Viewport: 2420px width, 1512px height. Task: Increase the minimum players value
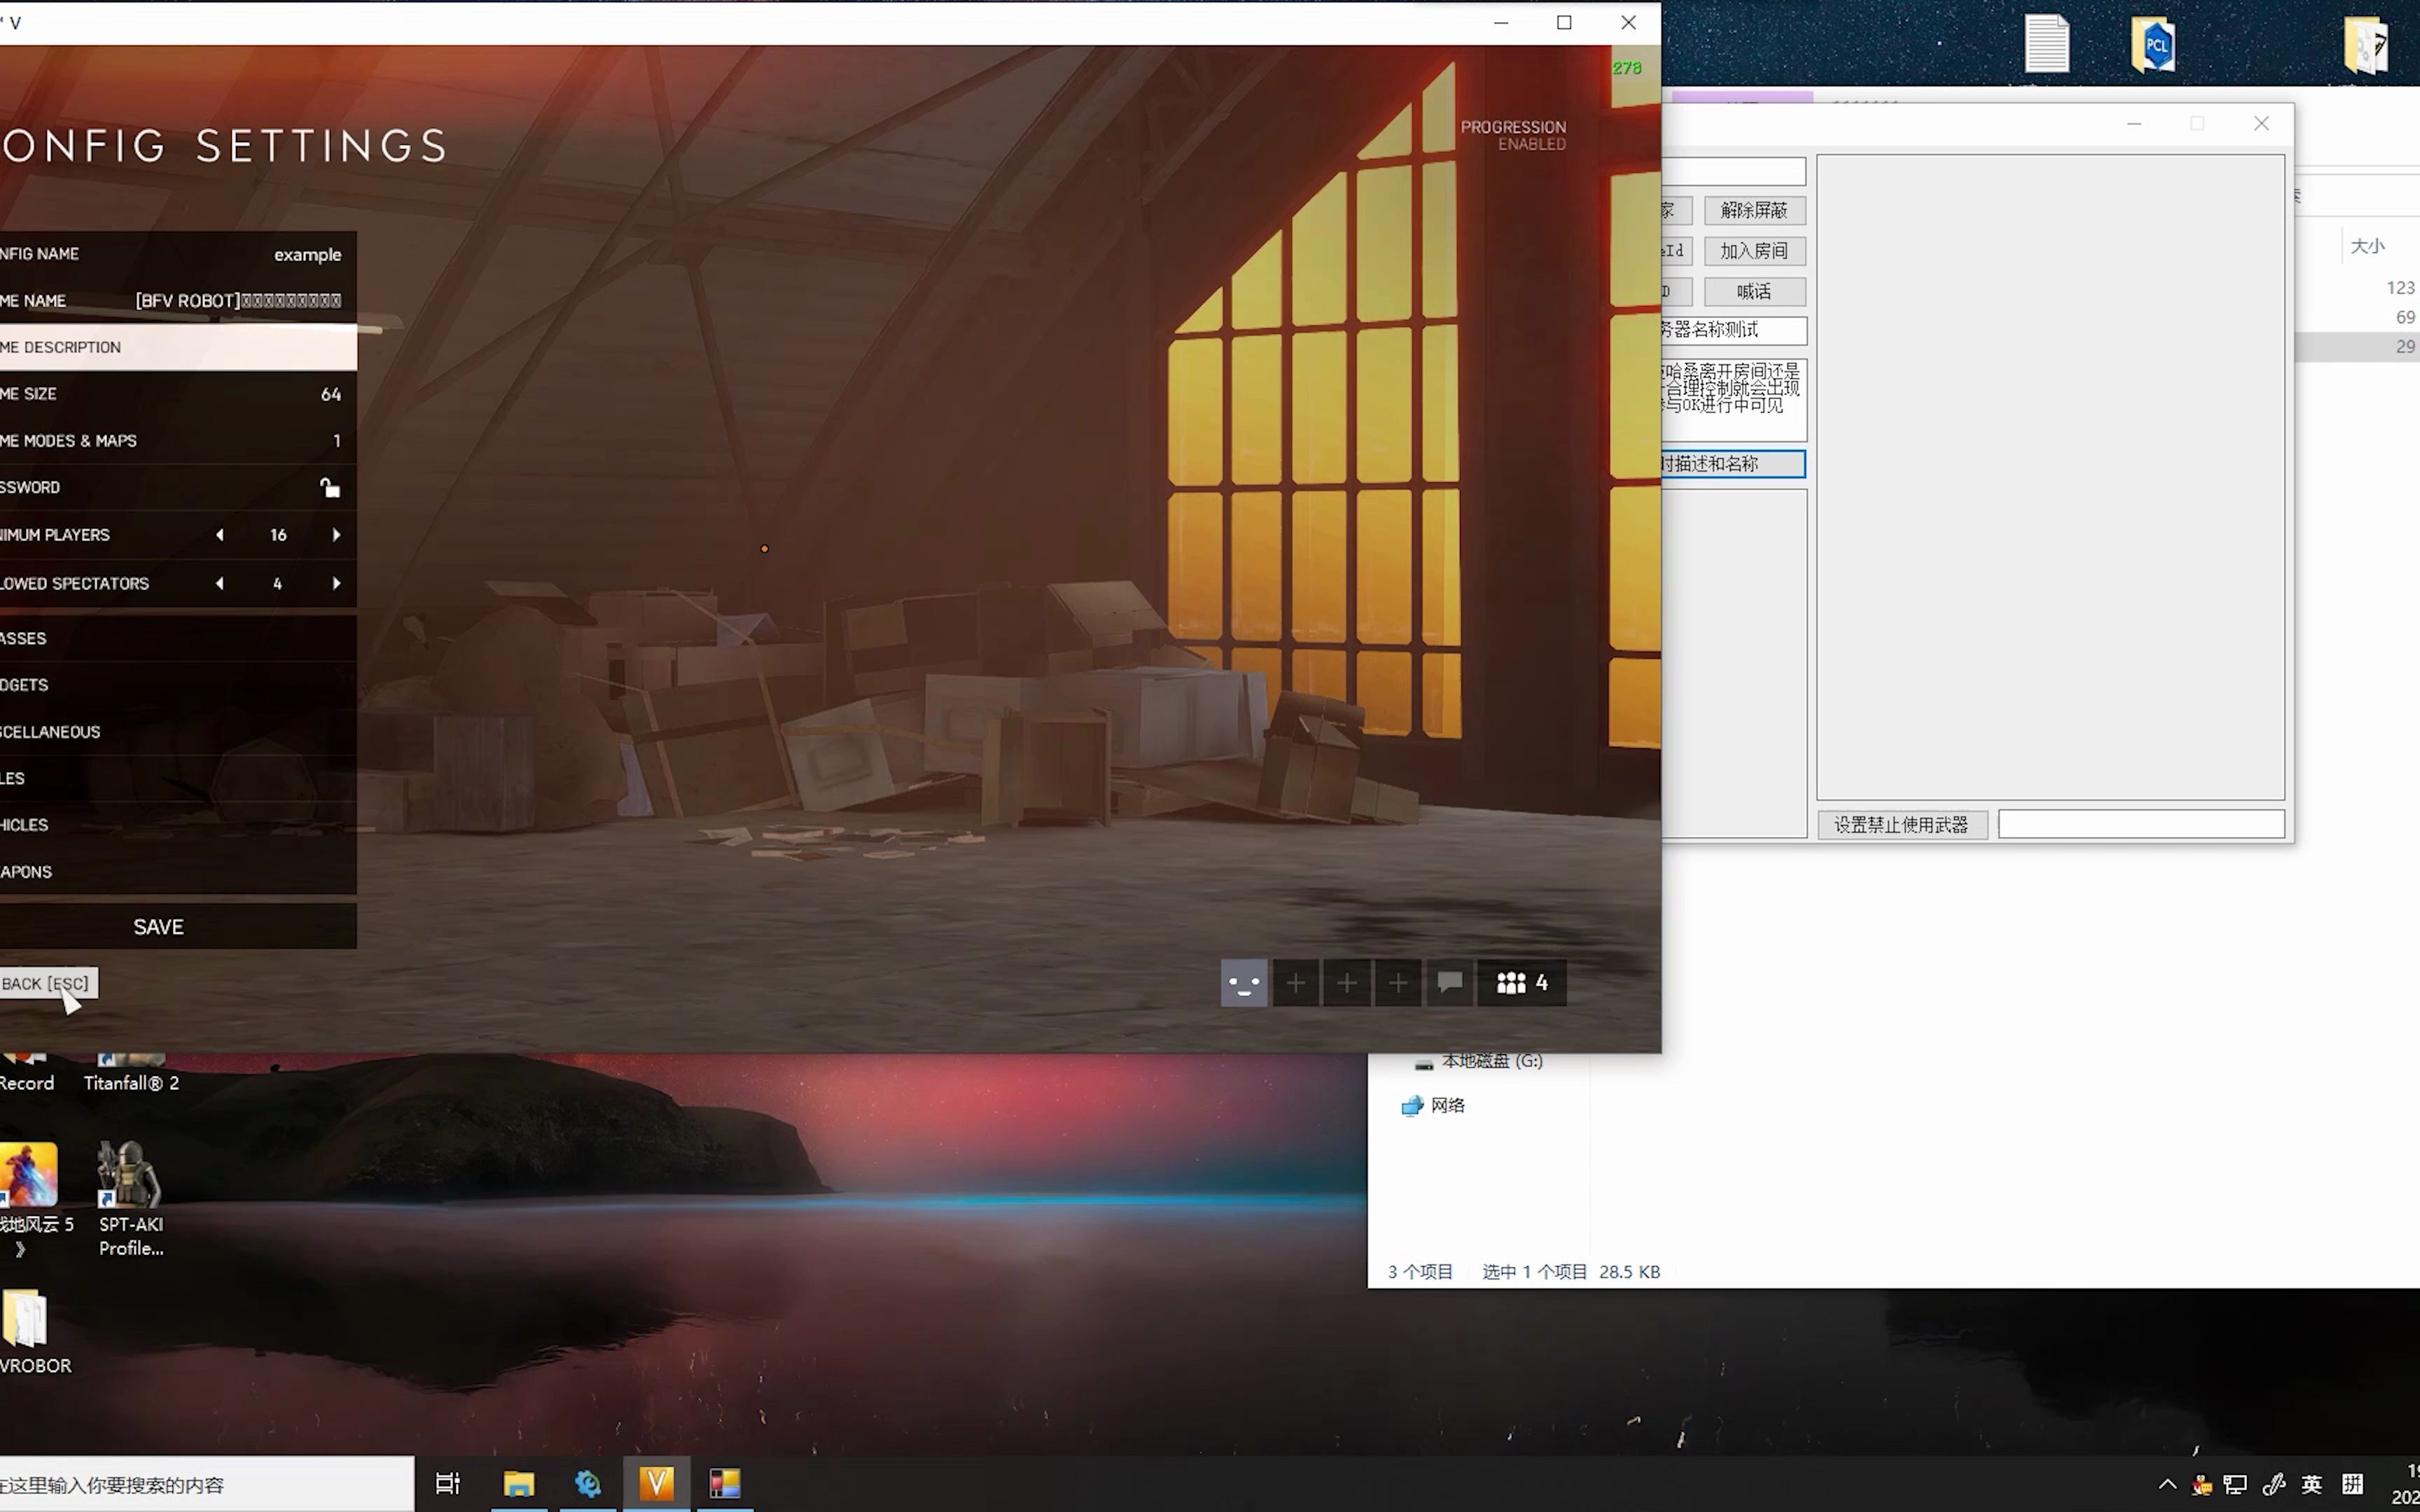[336, 535]
